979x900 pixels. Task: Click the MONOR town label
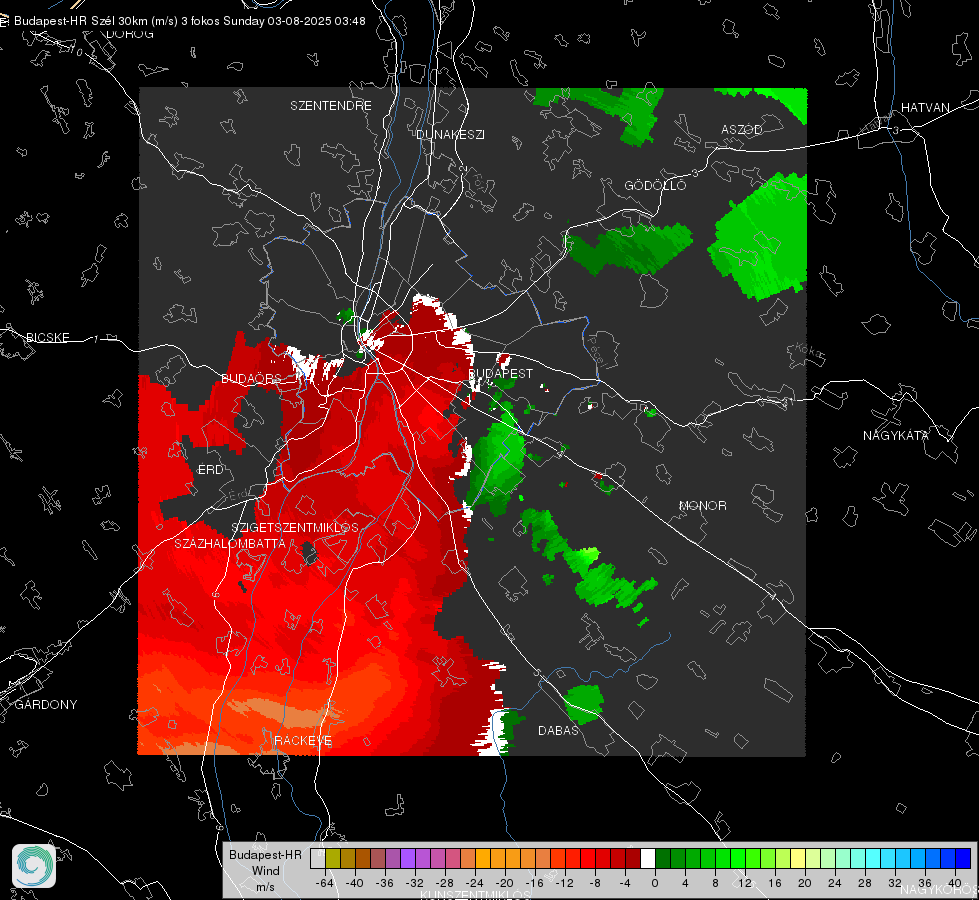(x=703, y=506)
